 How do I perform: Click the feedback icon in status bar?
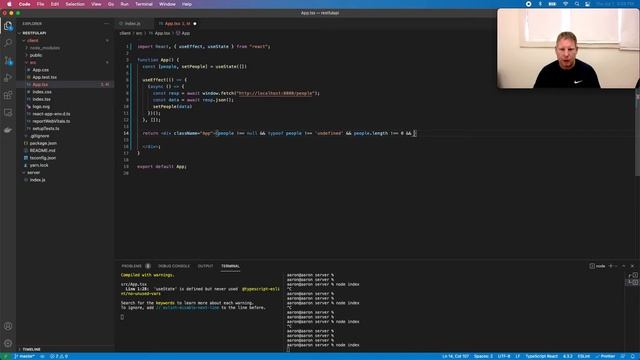point(623,356)
